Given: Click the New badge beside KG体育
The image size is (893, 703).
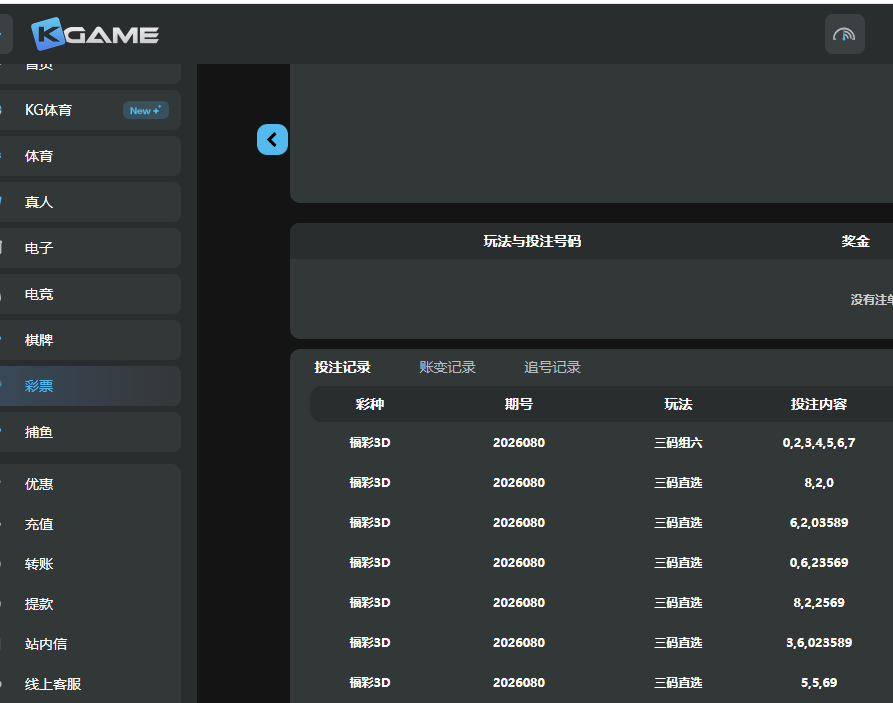Looking at the screenshot, I should [146, 110].
